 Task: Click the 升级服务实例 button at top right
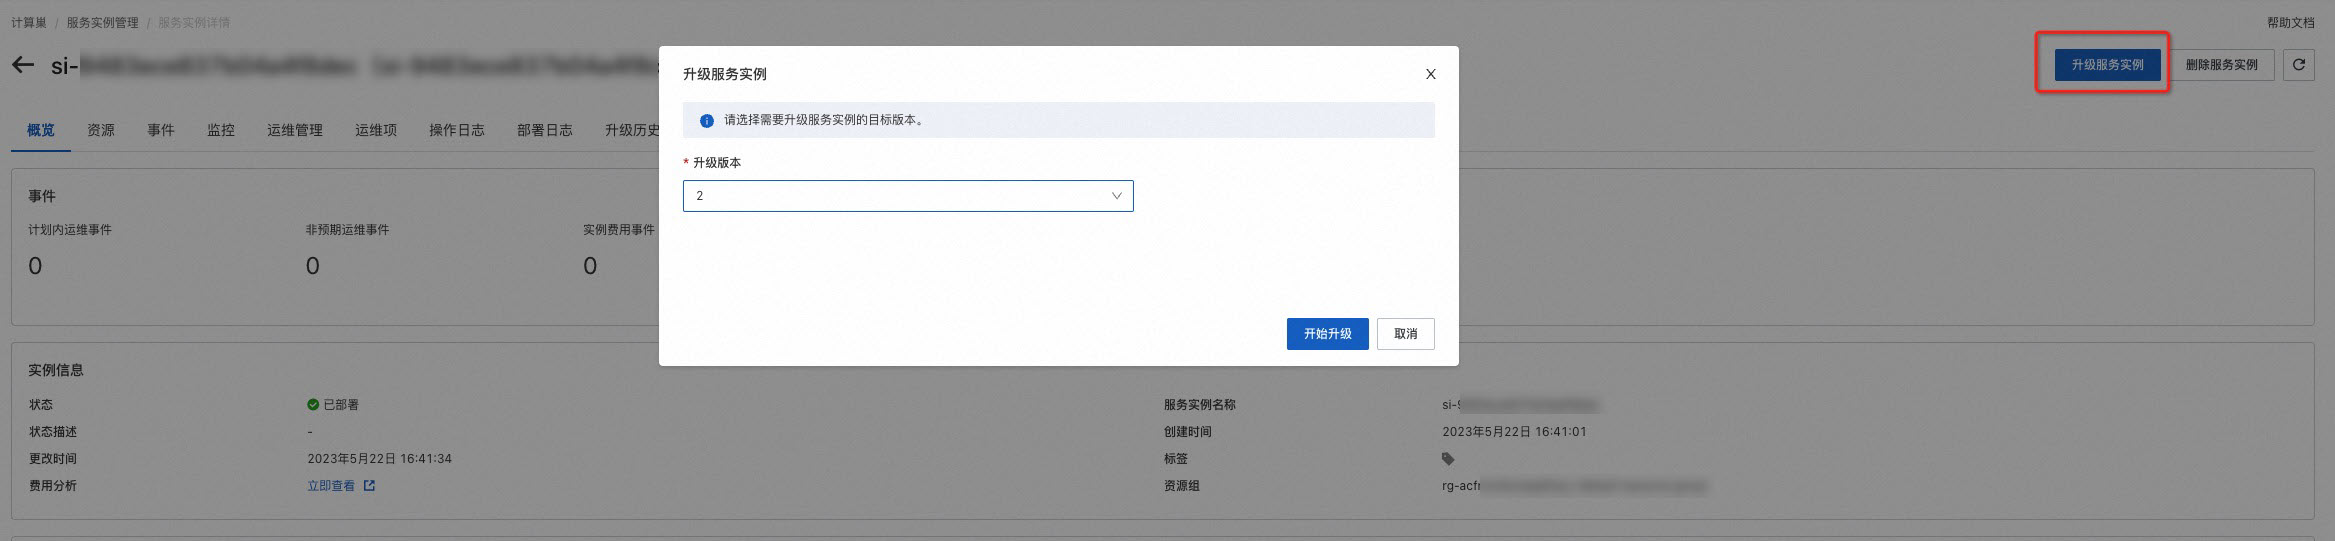point(2107,65)
